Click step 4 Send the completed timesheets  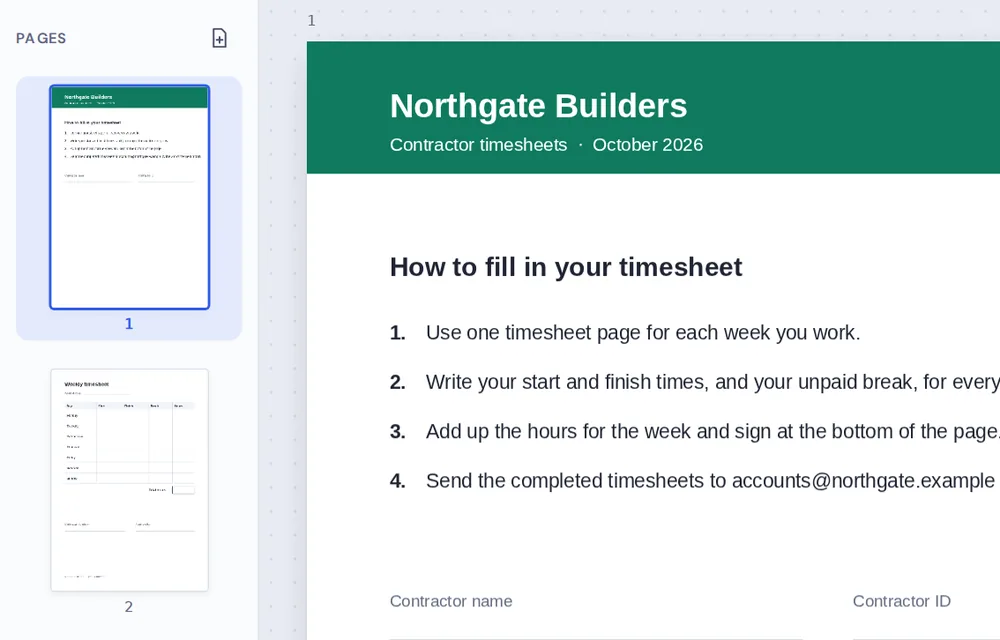point(695,481)
